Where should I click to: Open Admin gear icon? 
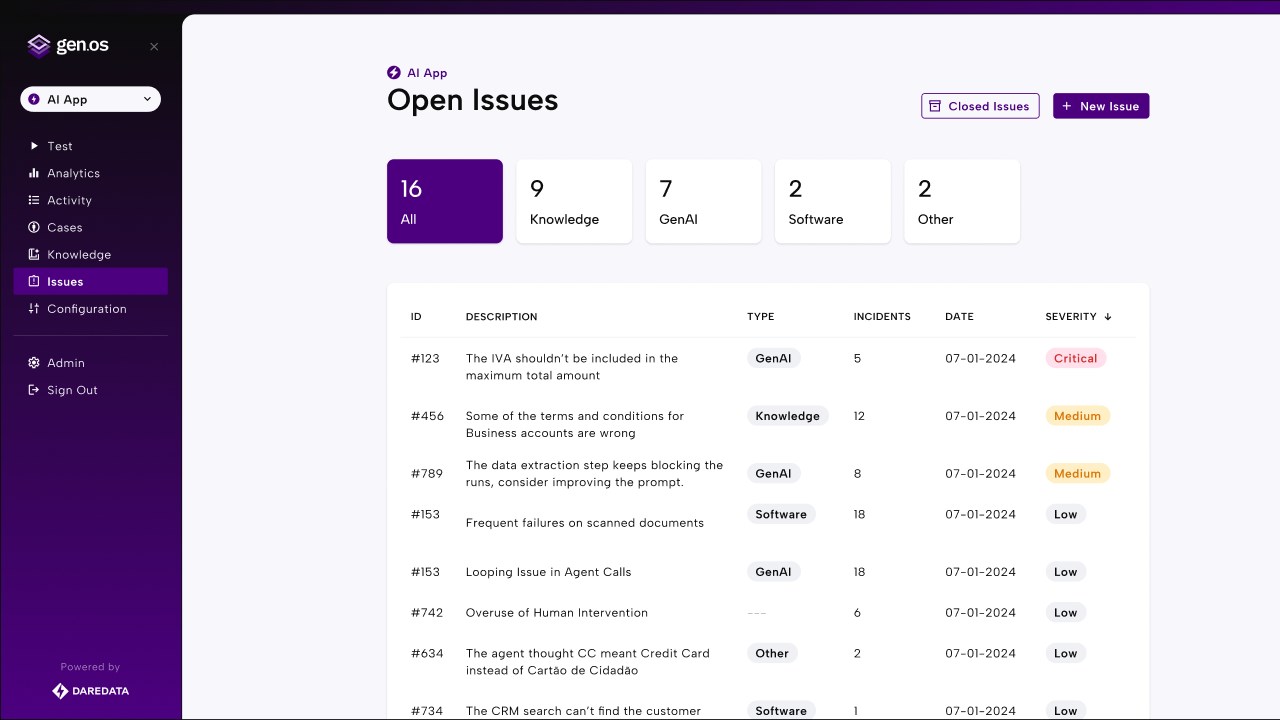pyautogui.click(x=34, y=363)
